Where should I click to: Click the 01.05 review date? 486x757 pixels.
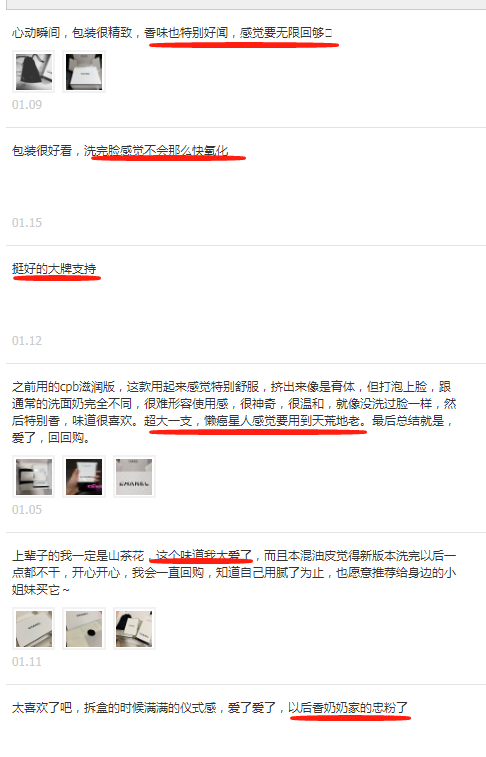pyautogui.click(x=27, y=510)
